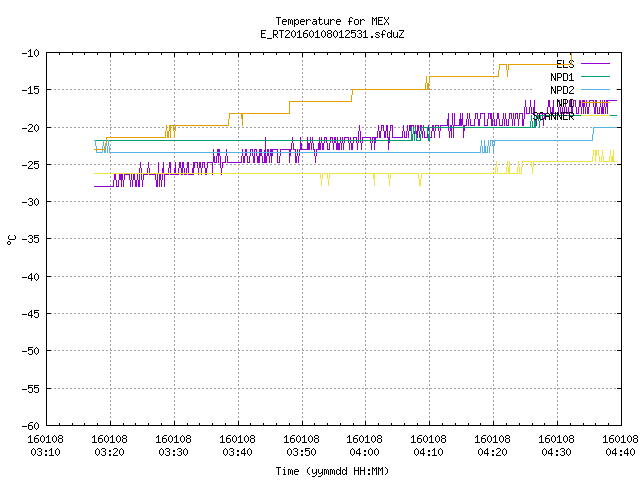
Task: Click the '-45' y-axis tick label
Action: (31, 314)
